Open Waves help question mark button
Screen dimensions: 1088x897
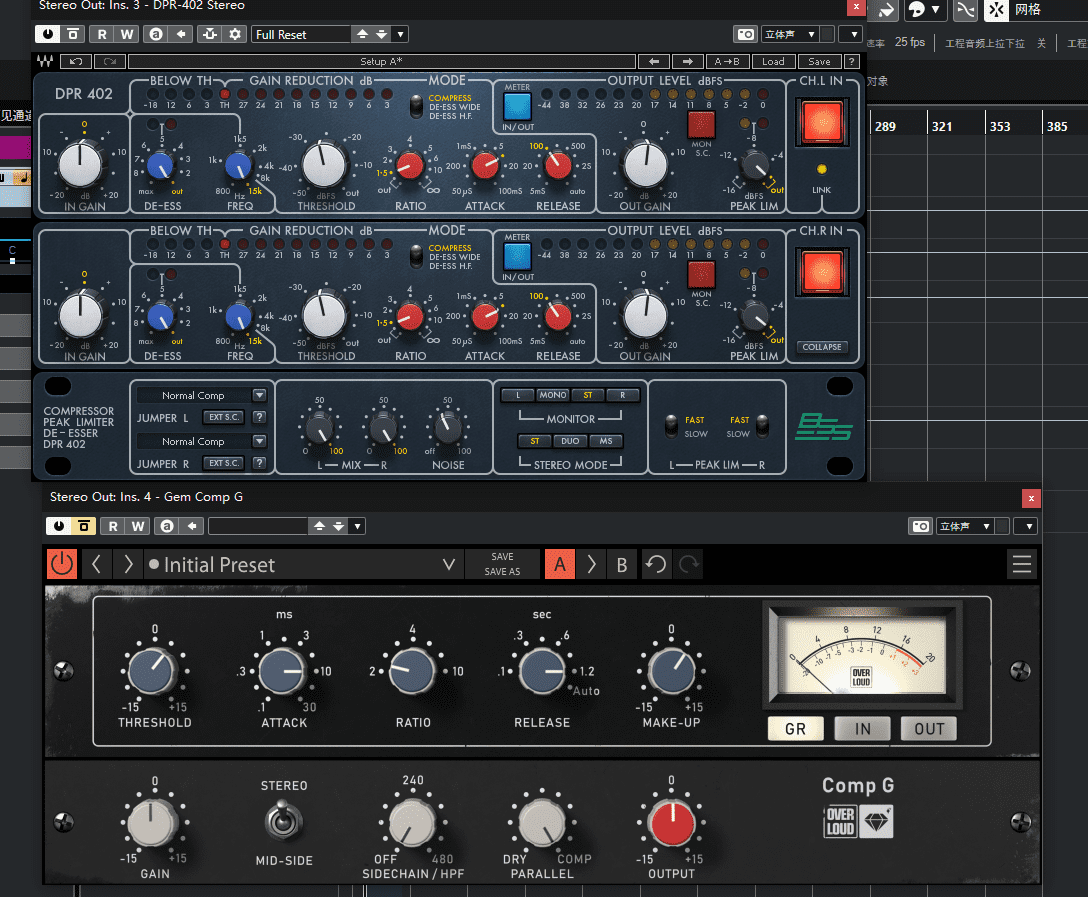click(x=852, y=61)
